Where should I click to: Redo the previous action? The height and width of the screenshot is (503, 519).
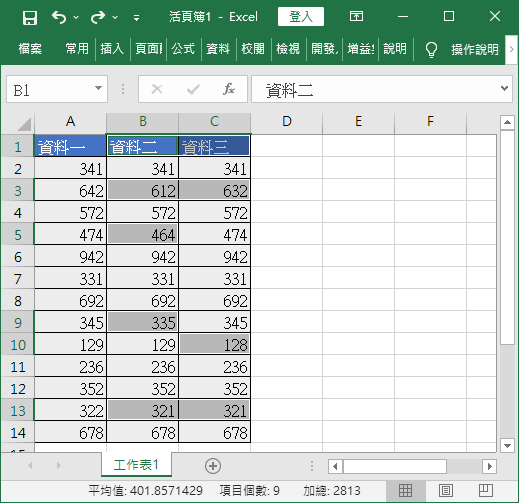[98, 17]
